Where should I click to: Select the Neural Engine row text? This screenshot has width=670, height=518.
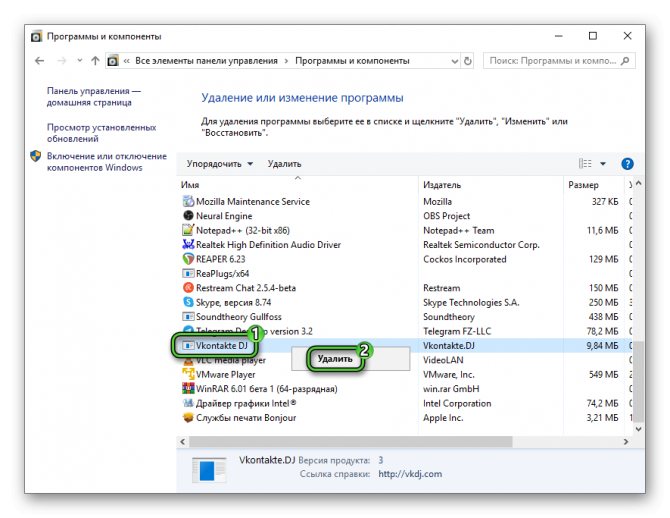point(224,216)
